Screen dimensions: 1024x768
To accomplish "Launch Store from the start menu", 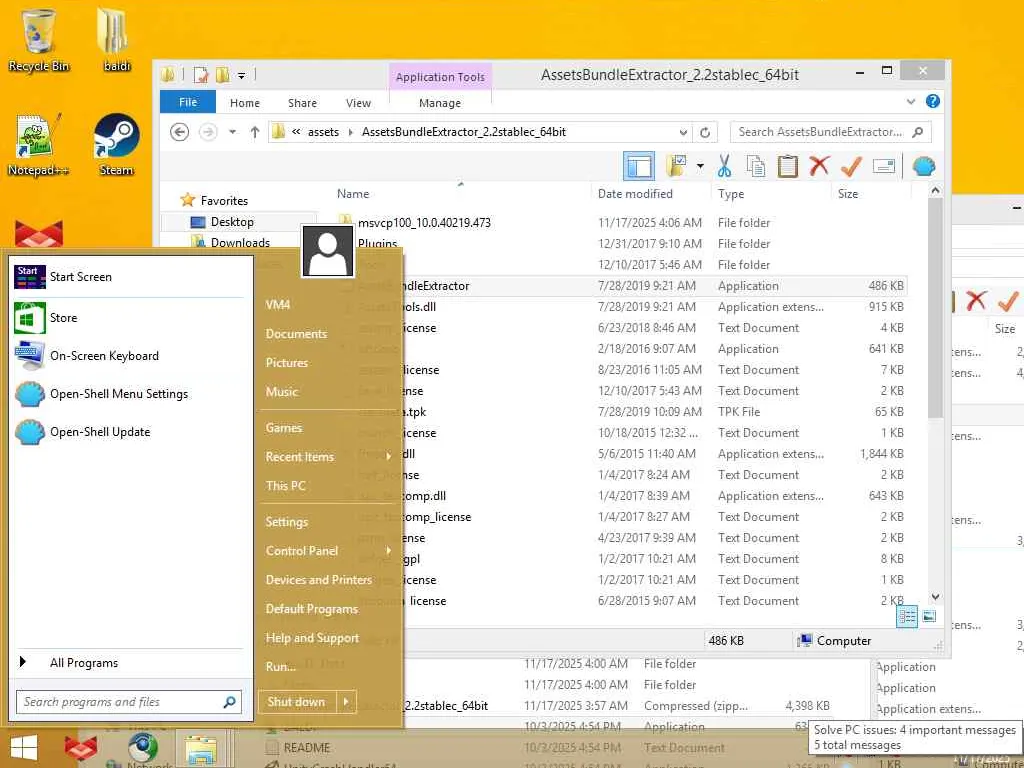I will (129, 318).
